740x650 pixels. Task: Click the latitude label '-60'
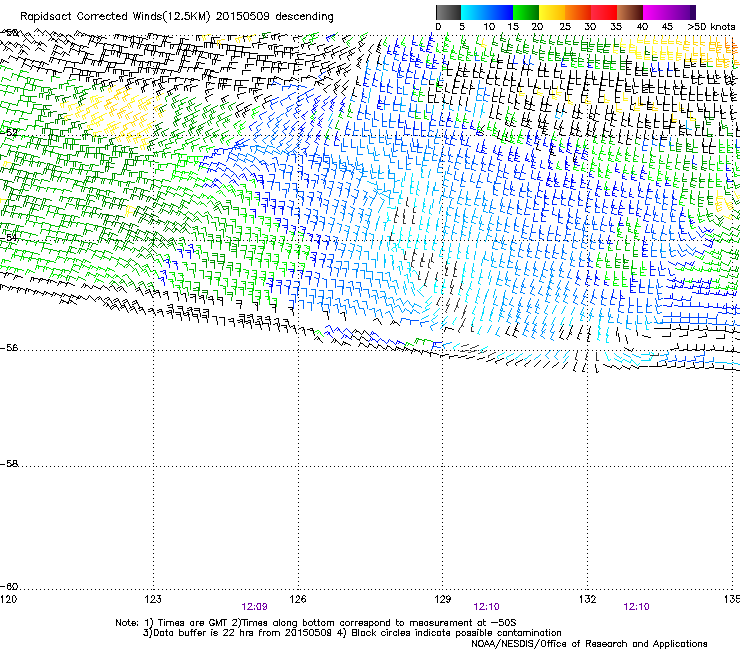[9, 587]
